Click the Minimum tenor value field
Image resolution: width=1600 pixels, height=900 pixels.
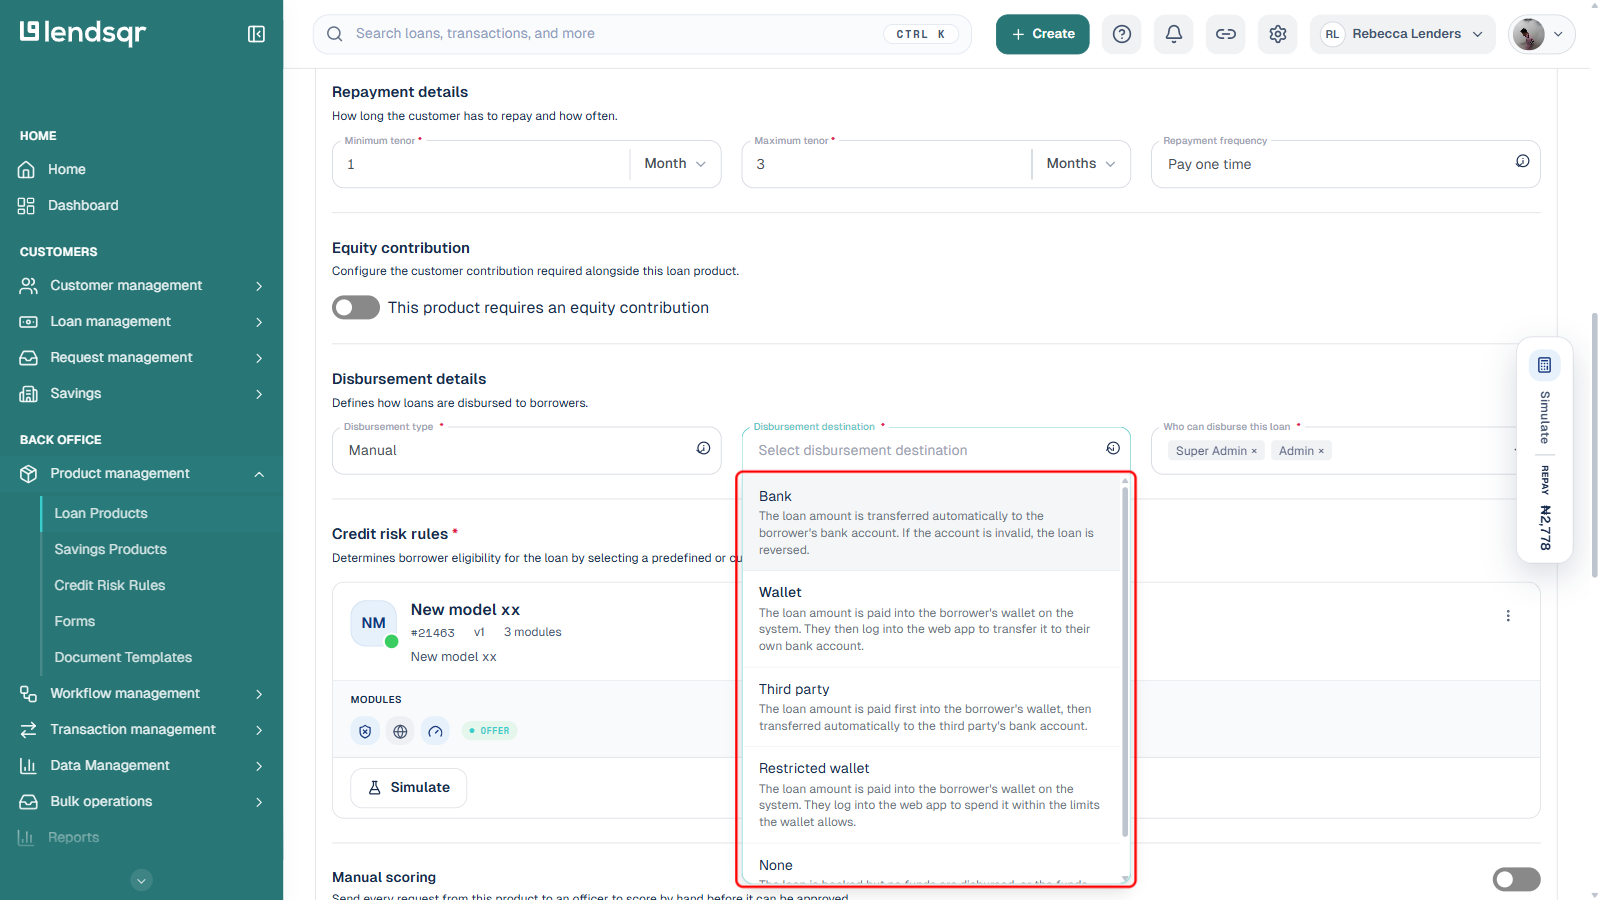coord(482,164)
